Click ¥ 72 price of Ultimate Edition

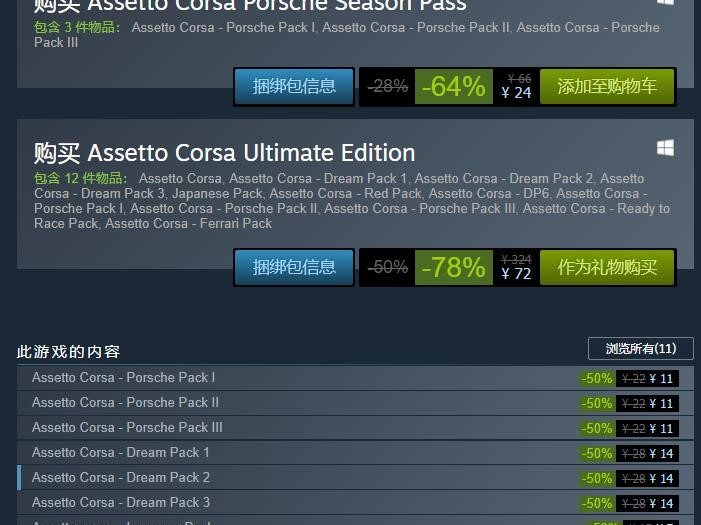516,274
